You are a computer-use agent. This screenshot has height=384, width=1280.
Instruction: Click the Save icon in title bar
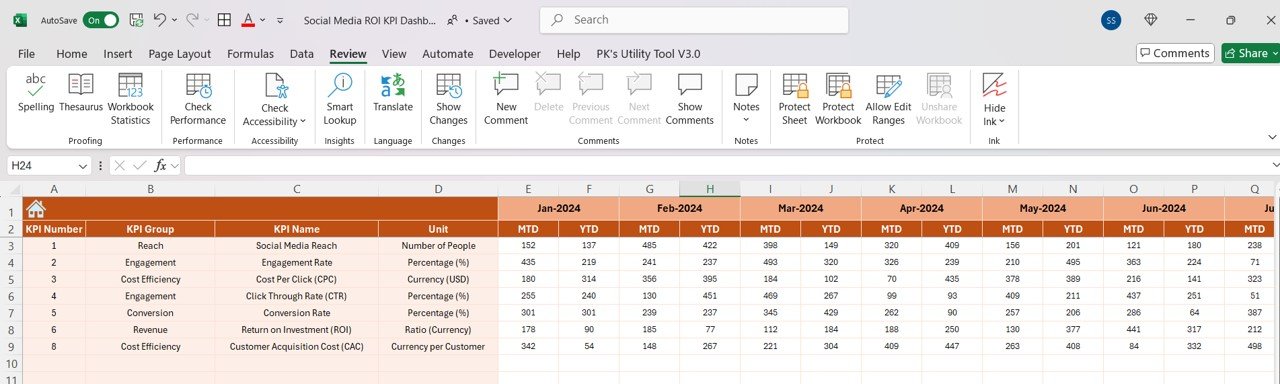click(136, 20)
